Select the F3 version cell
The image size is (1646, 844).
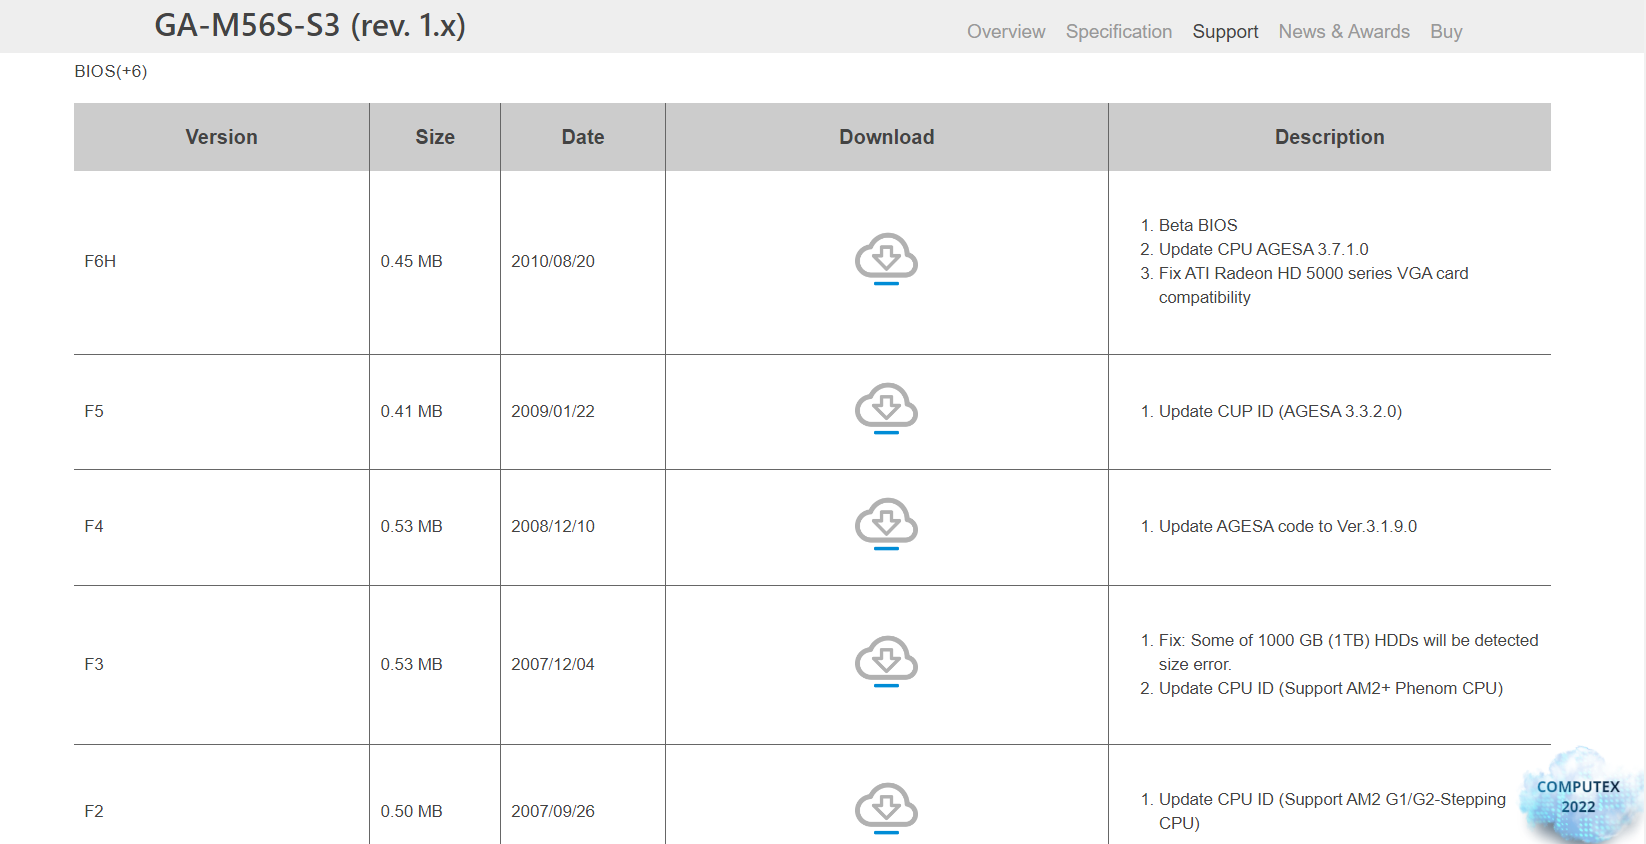coord(222,665)
